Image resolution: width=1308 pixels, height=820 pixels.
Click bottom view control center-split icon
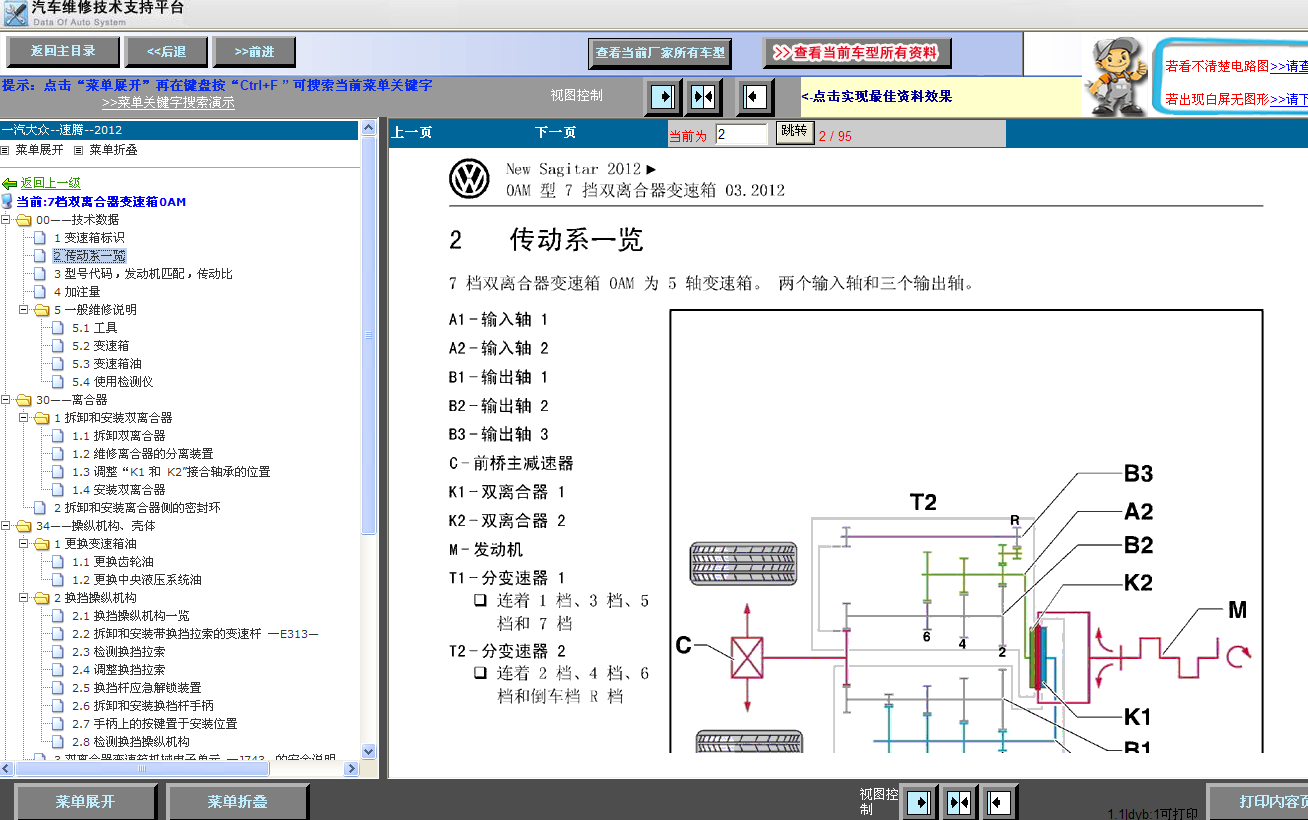(x=959, y=802)
